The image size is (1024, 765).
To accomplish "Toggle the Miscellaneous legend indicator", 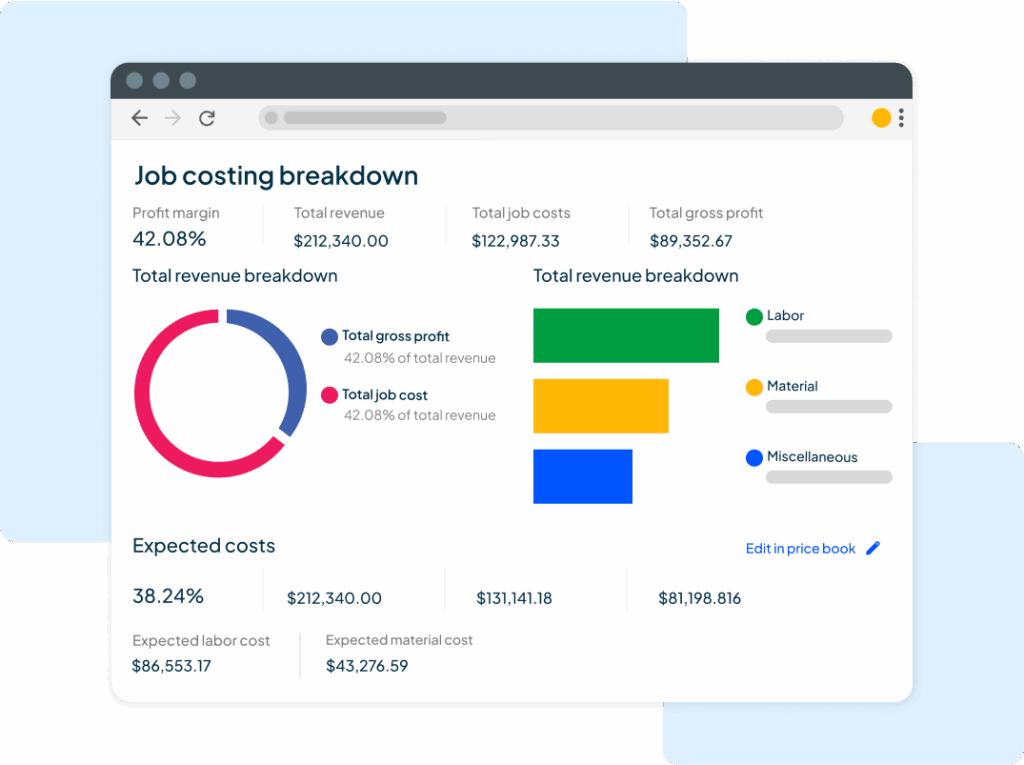I will tap(753, 458).
